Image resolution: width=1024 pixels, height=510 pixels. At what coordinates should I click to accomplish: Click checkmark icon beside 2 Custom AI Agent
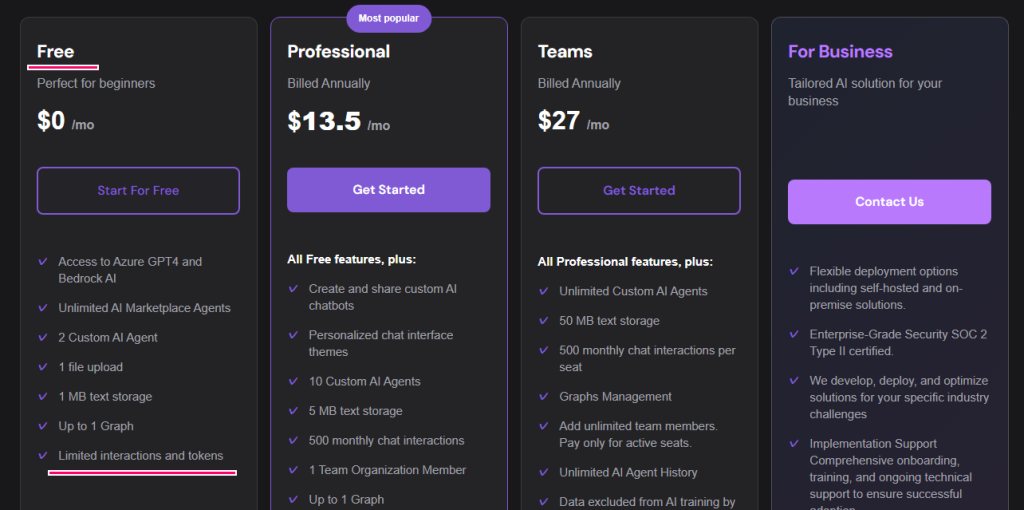[43, 338]
